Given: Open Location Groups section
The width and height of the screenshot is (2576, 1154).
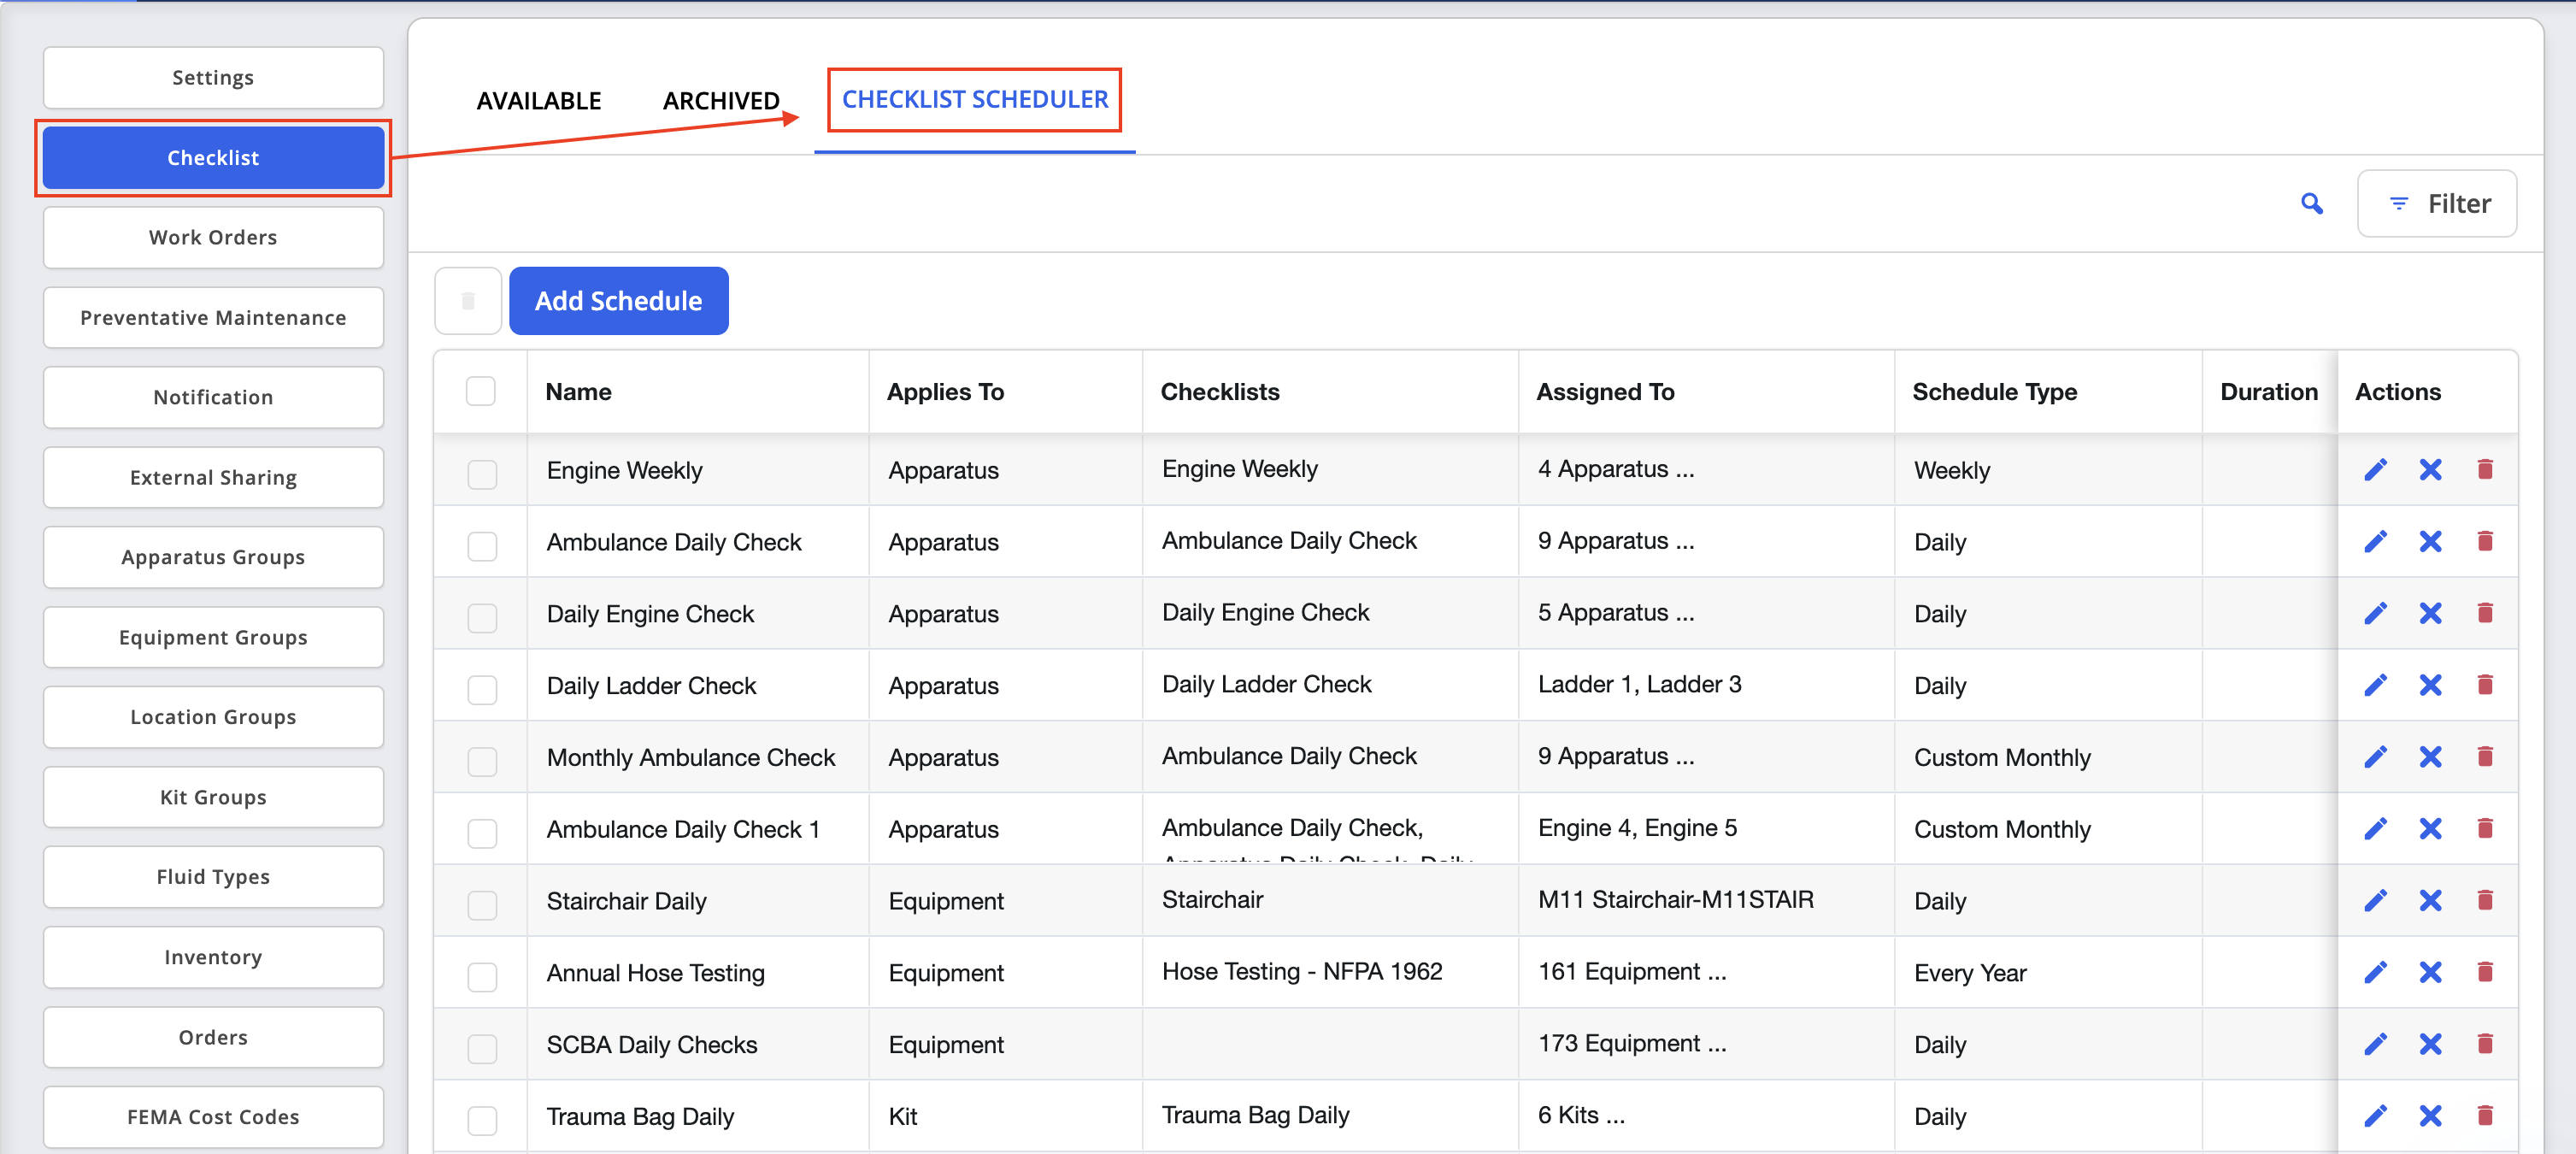Looking at the screenshot, I should click(x=213, y=718).
